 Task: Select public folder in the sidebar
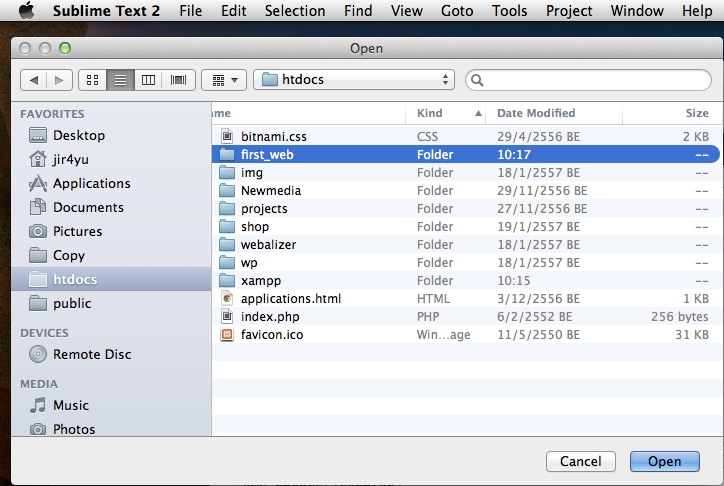point(111,303)
